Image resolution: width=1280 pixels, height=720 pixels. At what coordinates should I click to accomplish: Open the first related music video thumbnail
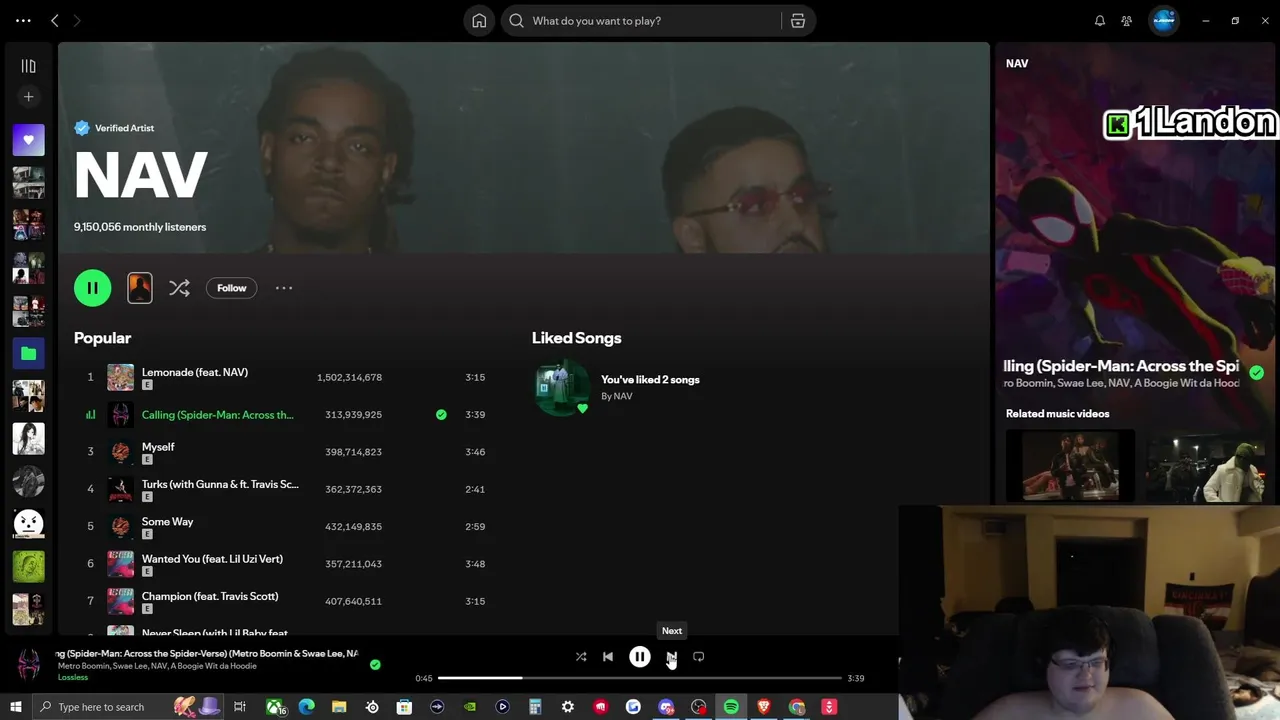(1070, 466)
